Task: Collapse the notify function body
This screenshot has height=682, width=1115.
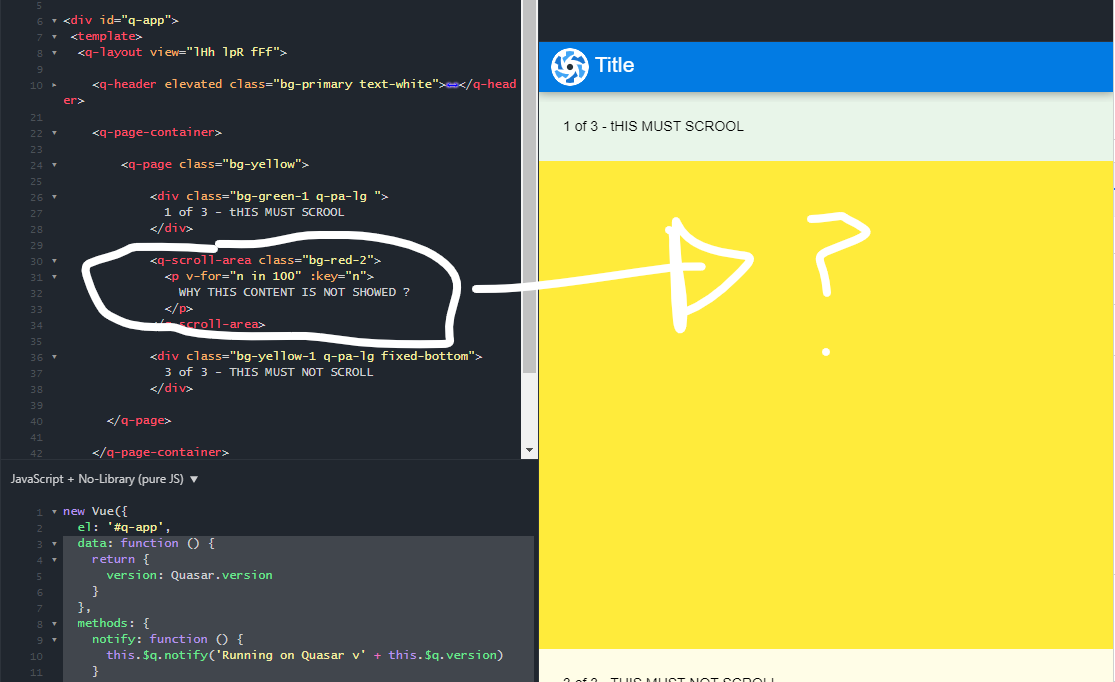Action: [x=53, y=638]
